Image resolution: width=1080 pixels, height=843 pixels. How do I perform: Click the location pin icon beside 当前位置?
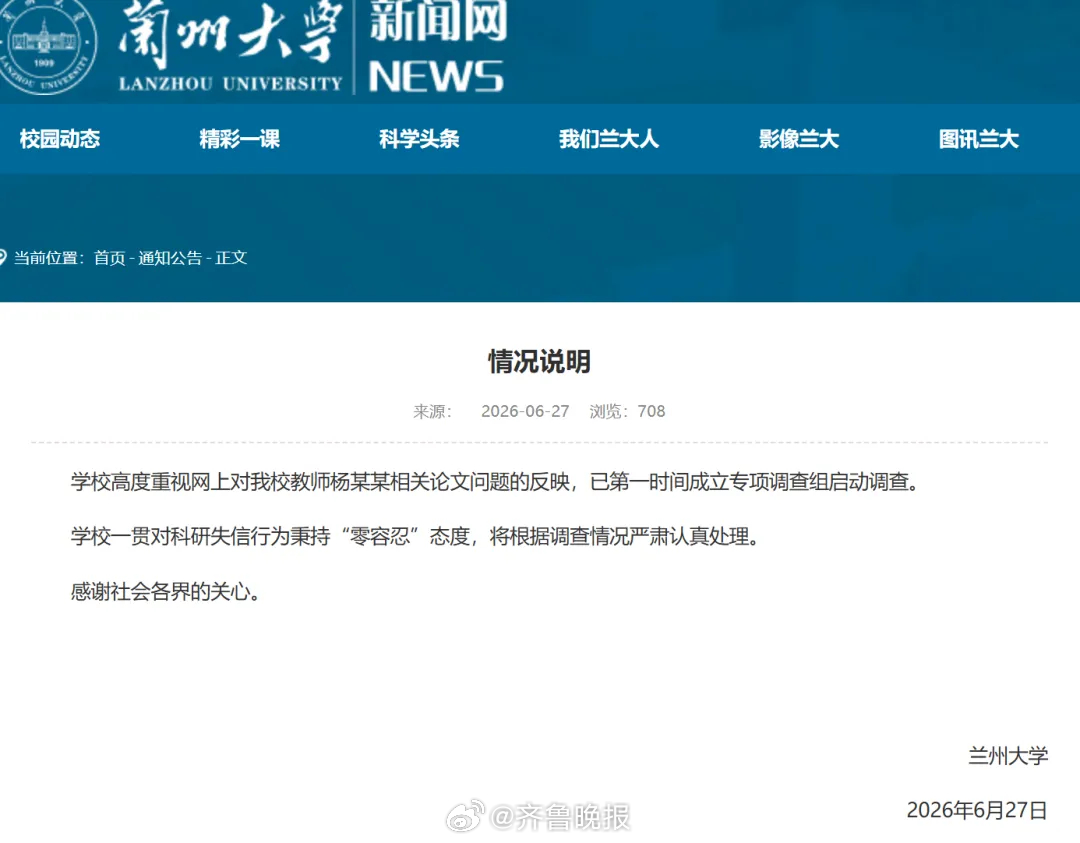point(3,258)
